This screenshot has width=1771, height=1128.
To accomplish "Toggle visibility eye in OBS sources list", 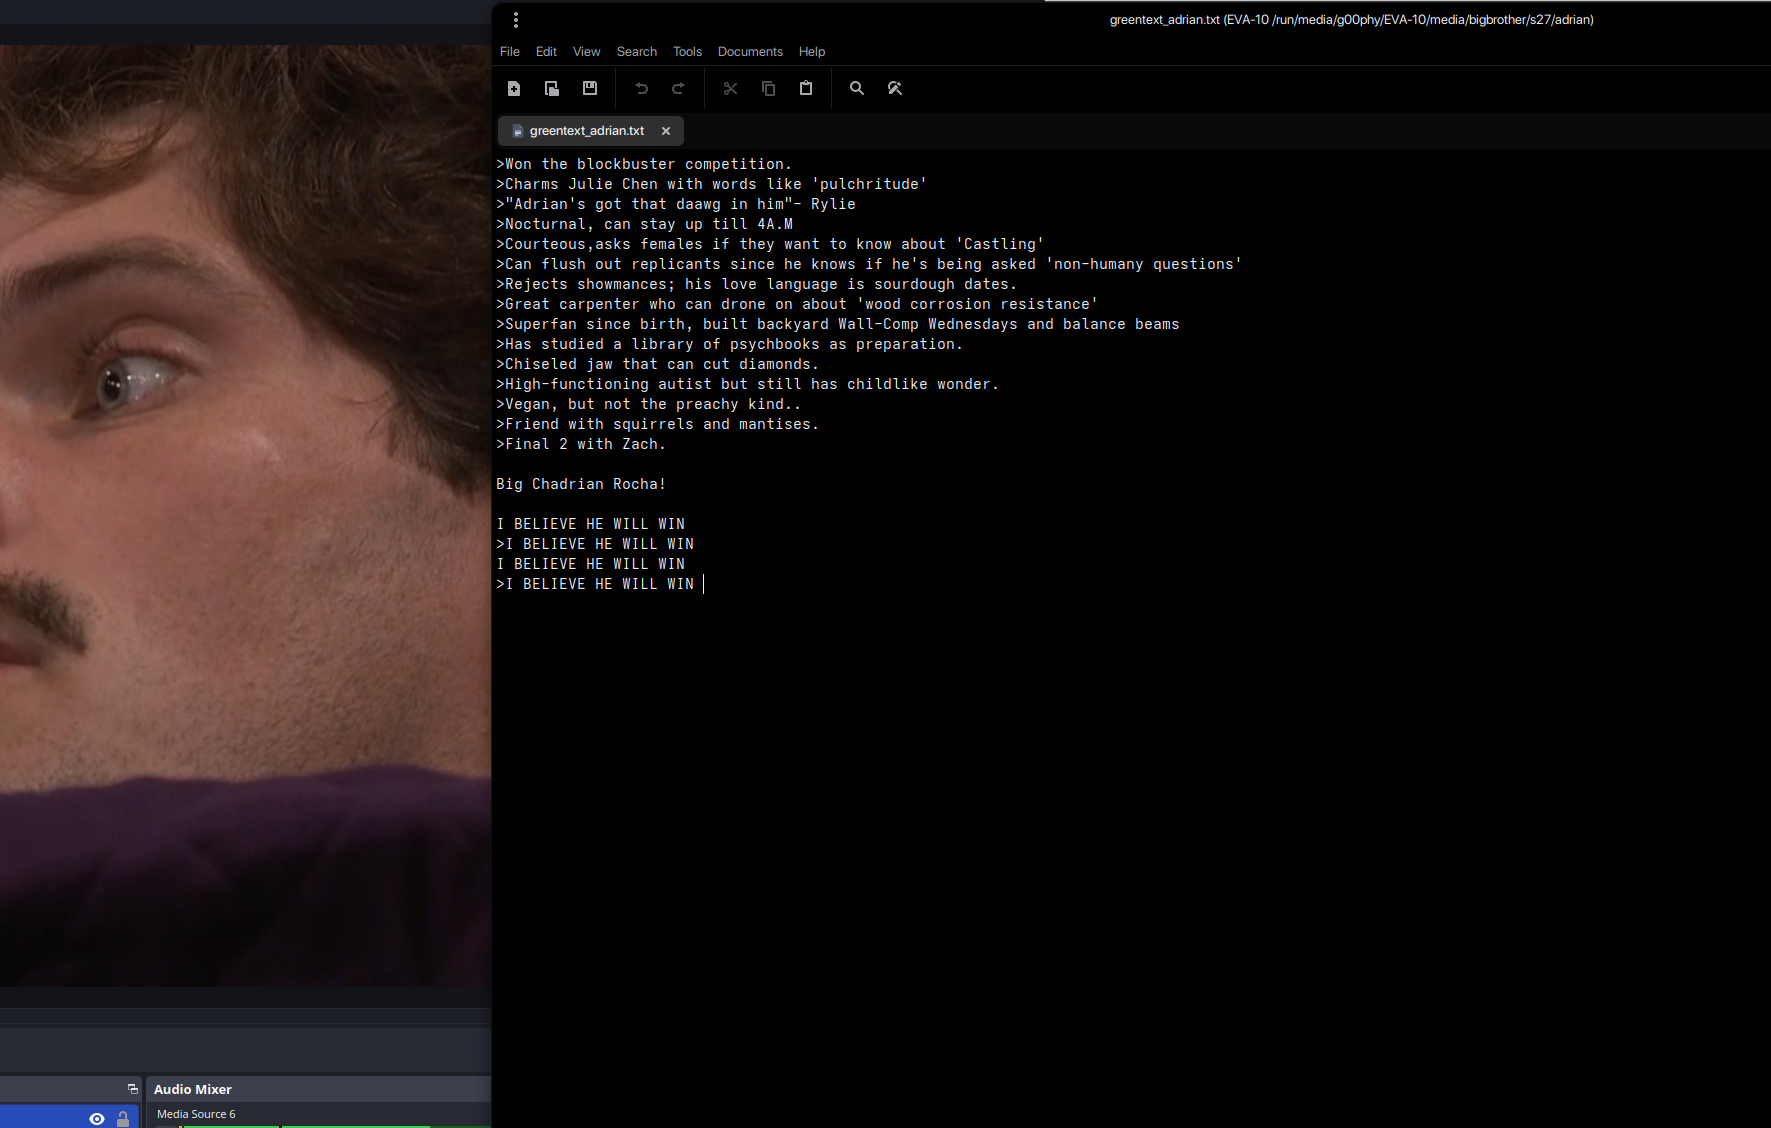I will pos(97,1119).
